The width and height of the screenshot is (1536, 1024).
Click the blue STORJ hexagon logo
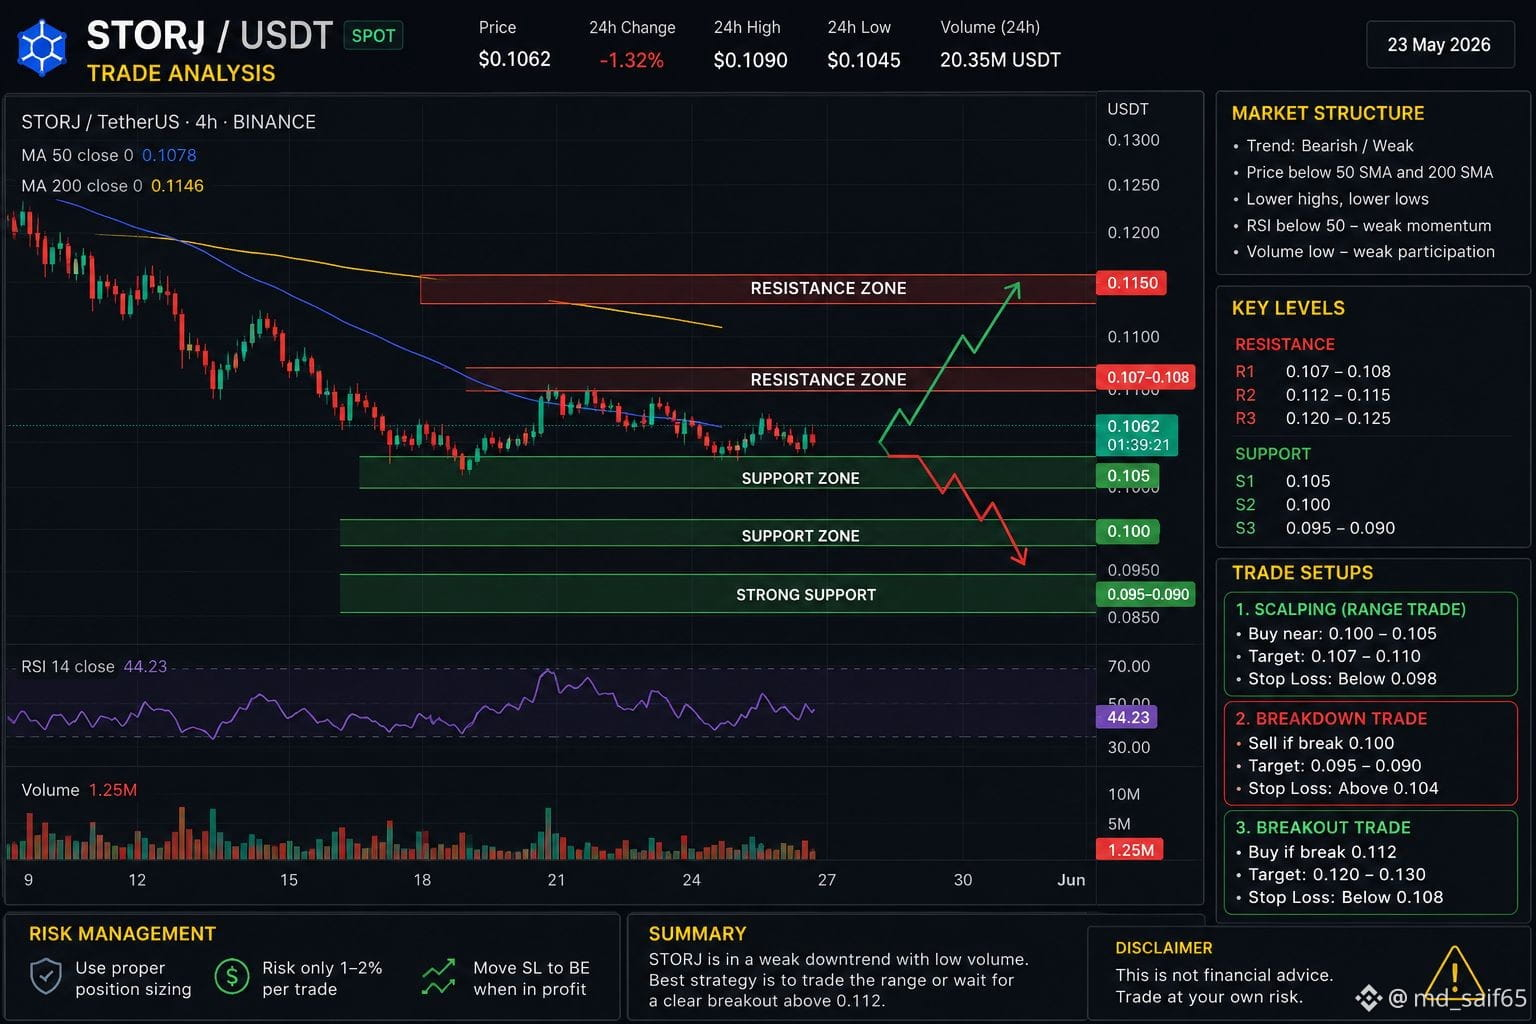(42, 47)
